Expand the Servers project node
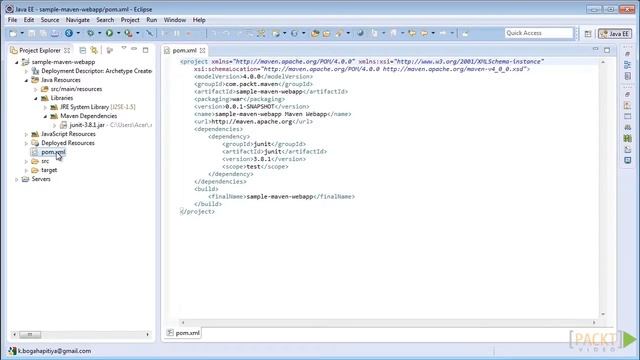Viewport: 640px width, 360px height. click(x=17, y=179)
